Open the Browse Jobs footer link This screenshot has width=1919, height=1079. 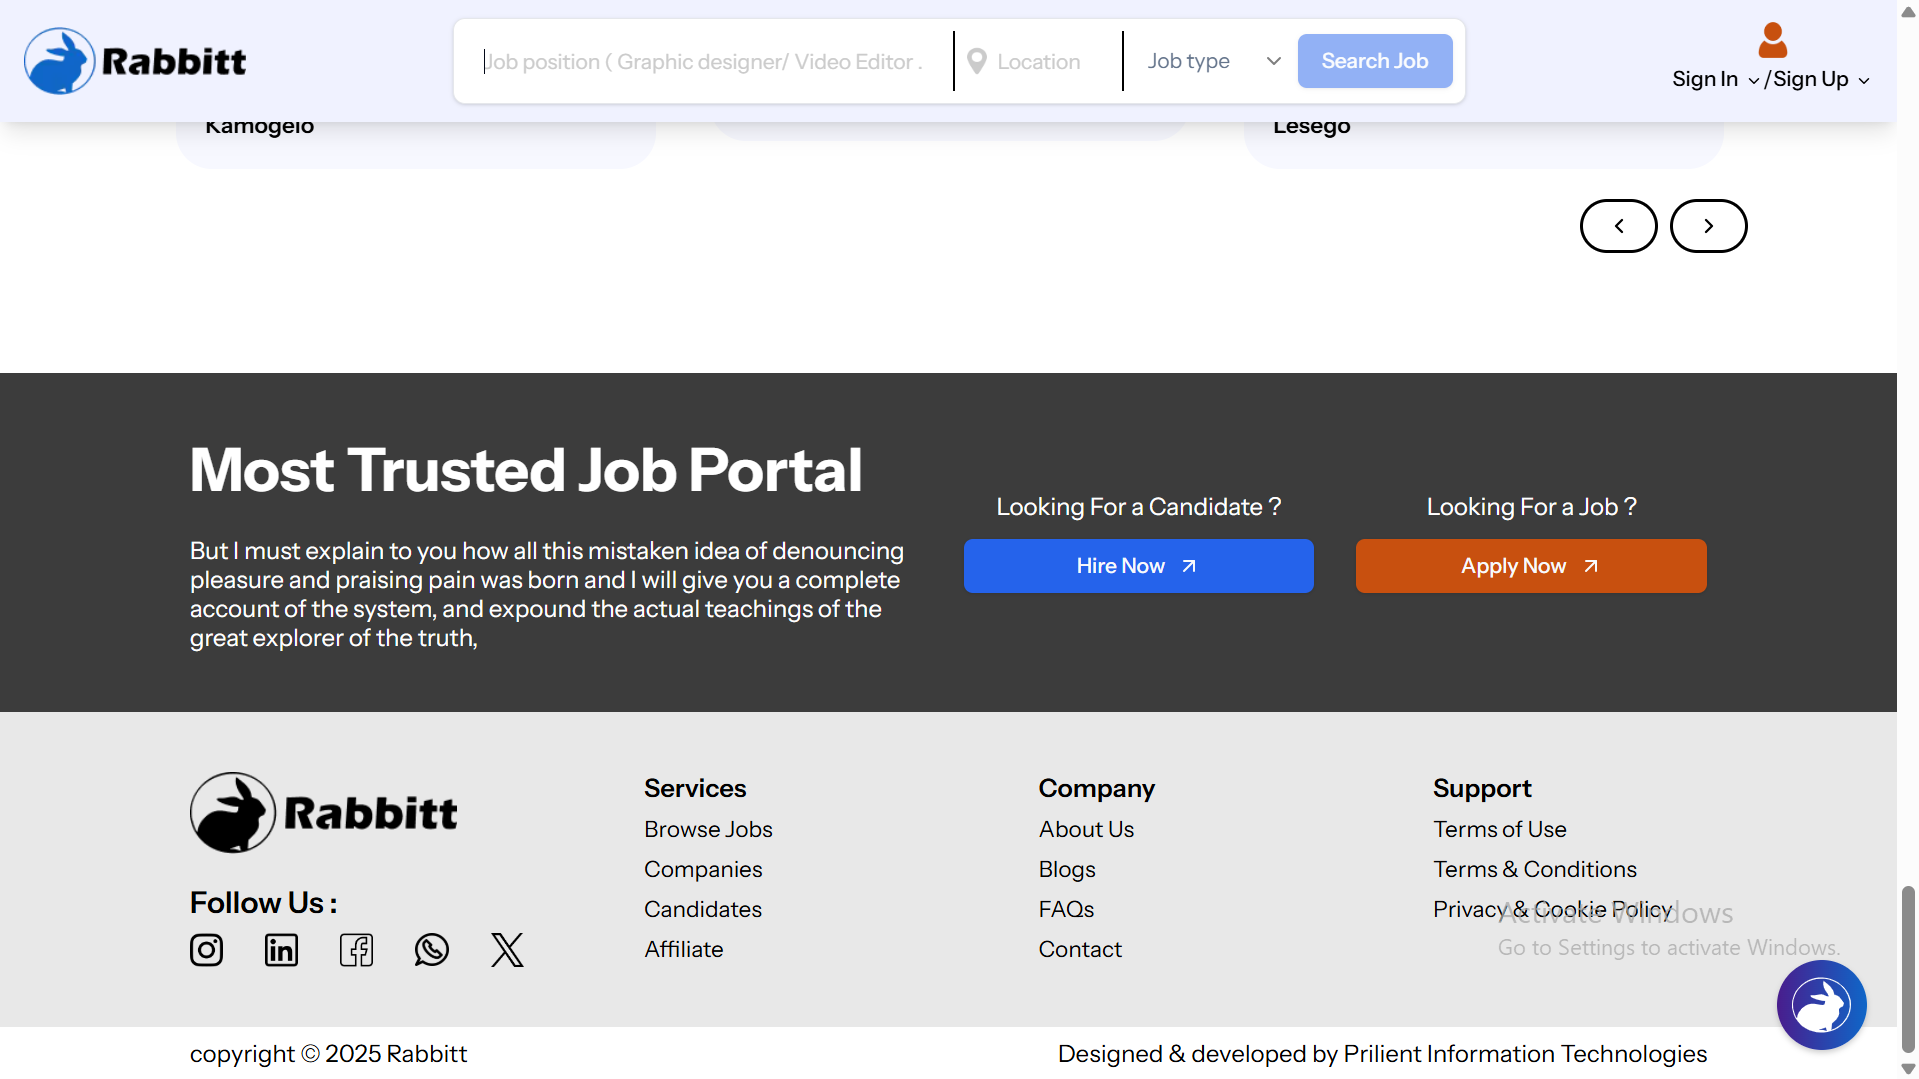tap(708, 828)
